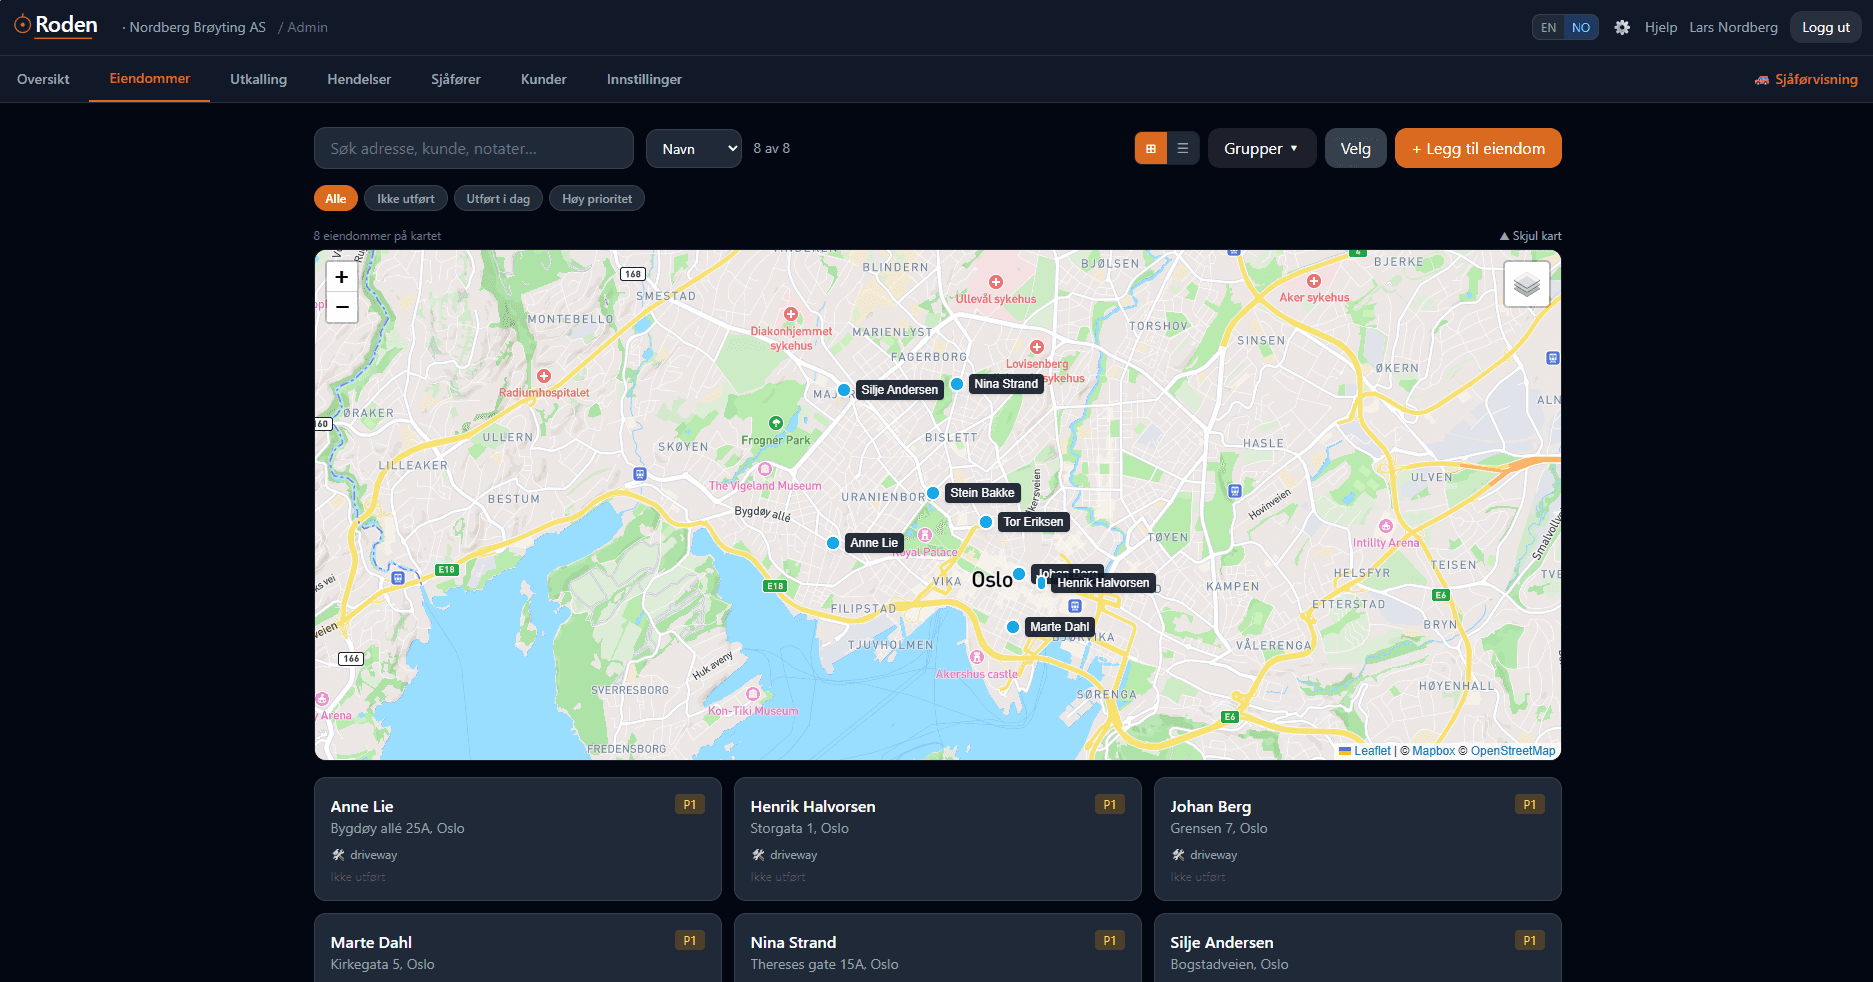Viewport: 1873px width, 982px height.
Task: Click the Nina Strand map marker dot
Action: (957, 384)
